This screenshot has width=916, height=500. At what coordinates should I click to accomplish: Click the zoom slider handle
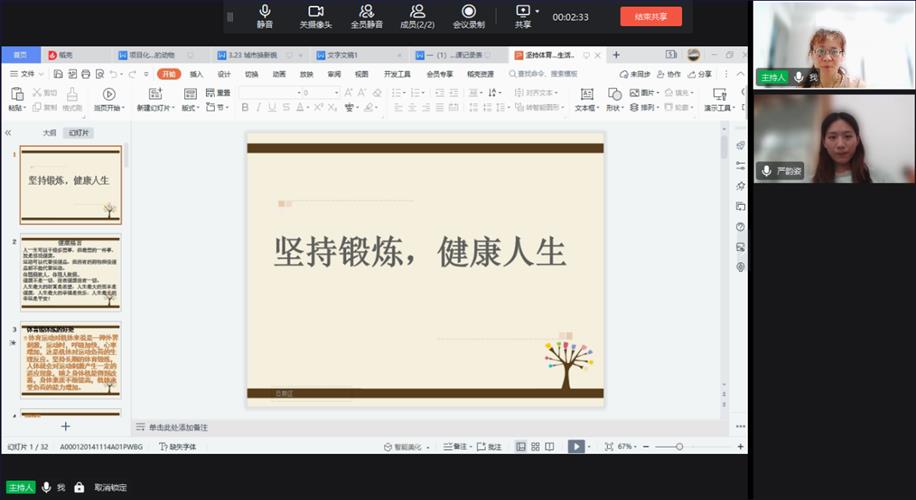(x=679, y=446)
